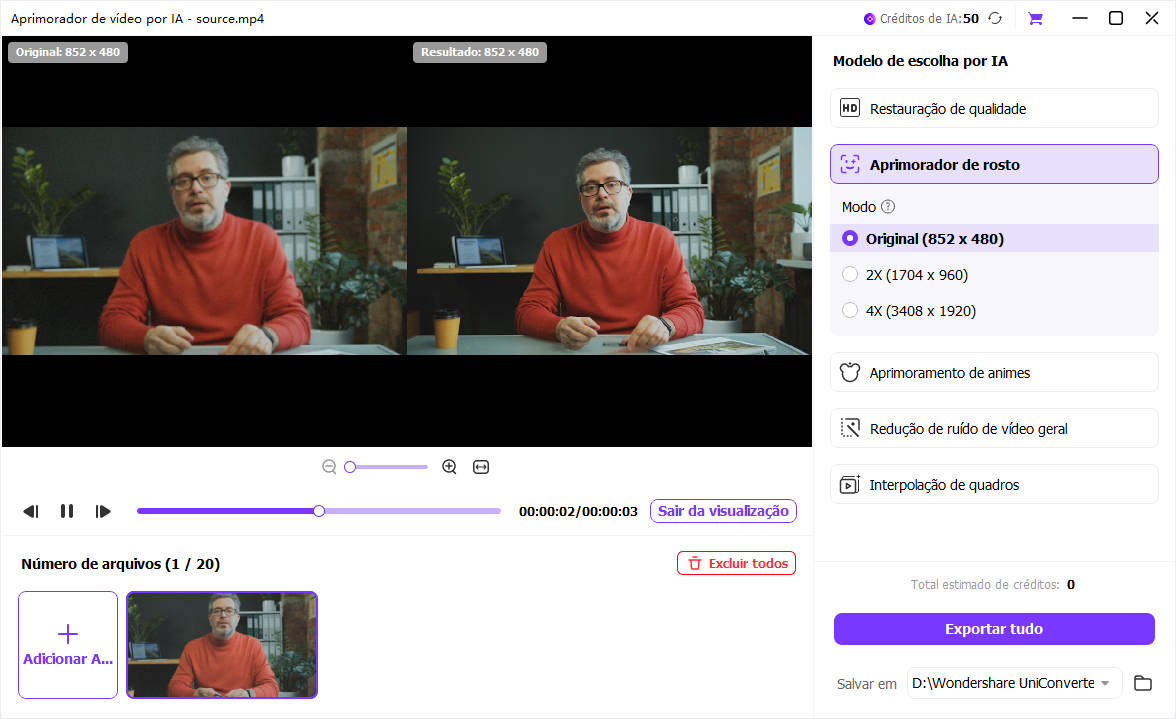The image size is (1176, 719).
Task: Zoom out the preview with the minus magnifier
Action: pos(328,466)
